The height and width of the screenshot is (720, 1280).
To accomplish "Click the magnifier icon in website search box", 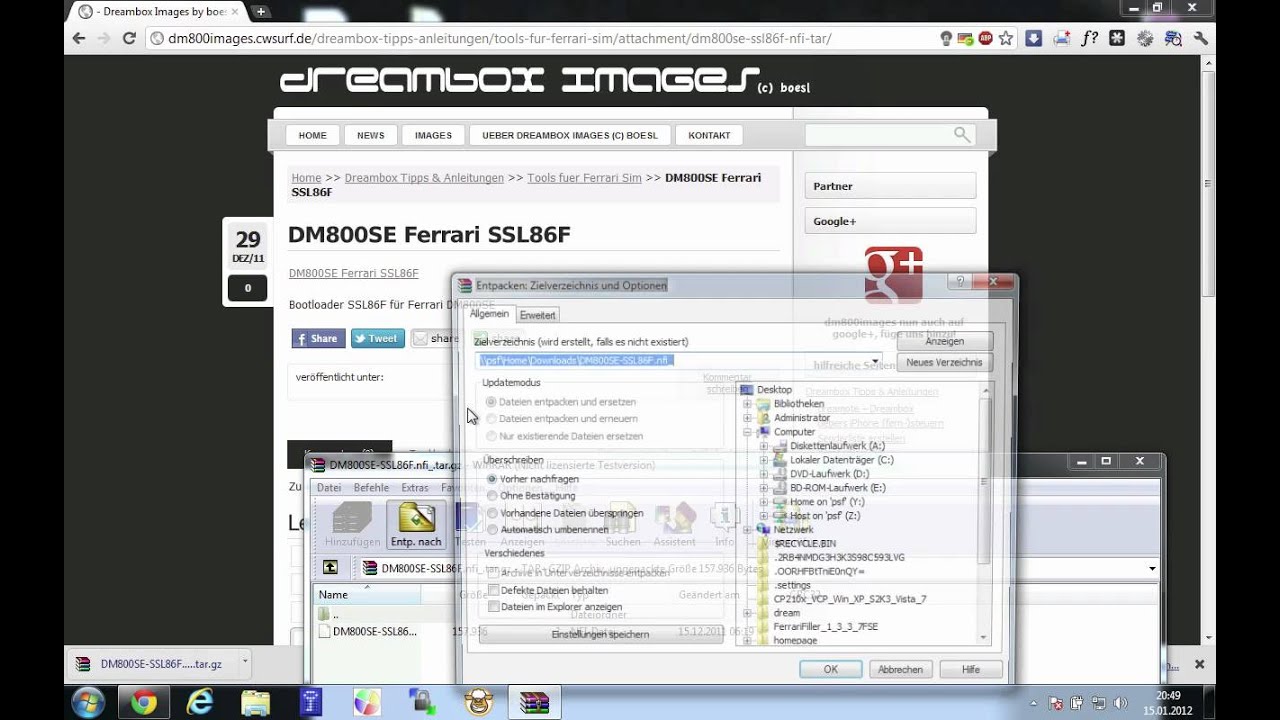I will (962, 134).
